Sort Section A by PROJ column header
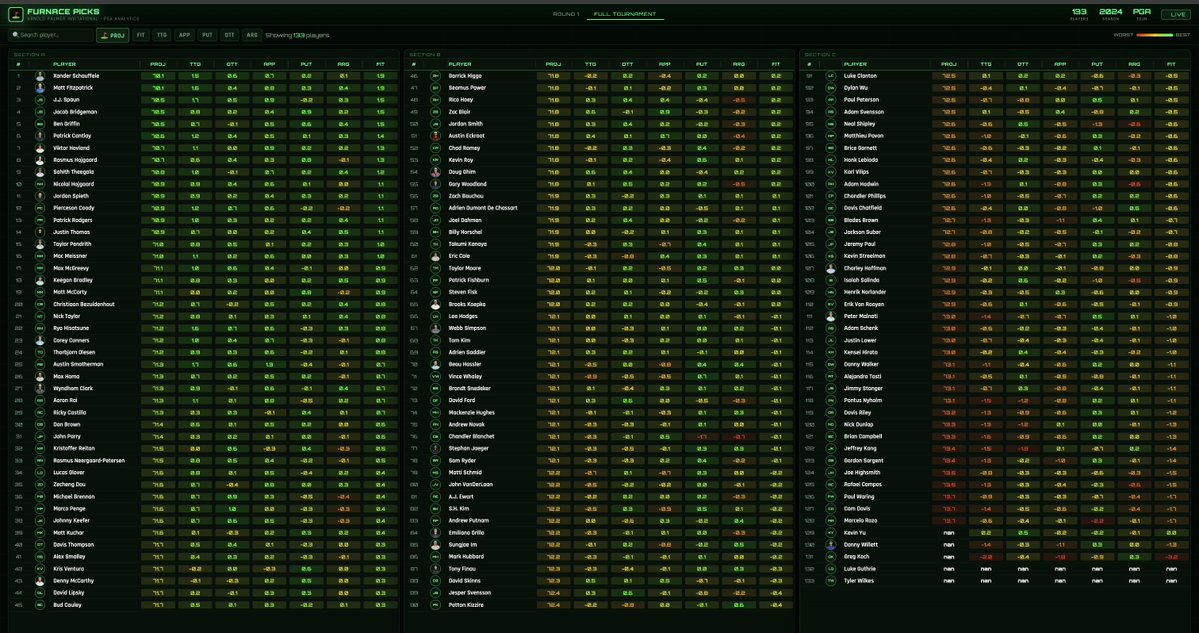 click(x=158, y=64)
